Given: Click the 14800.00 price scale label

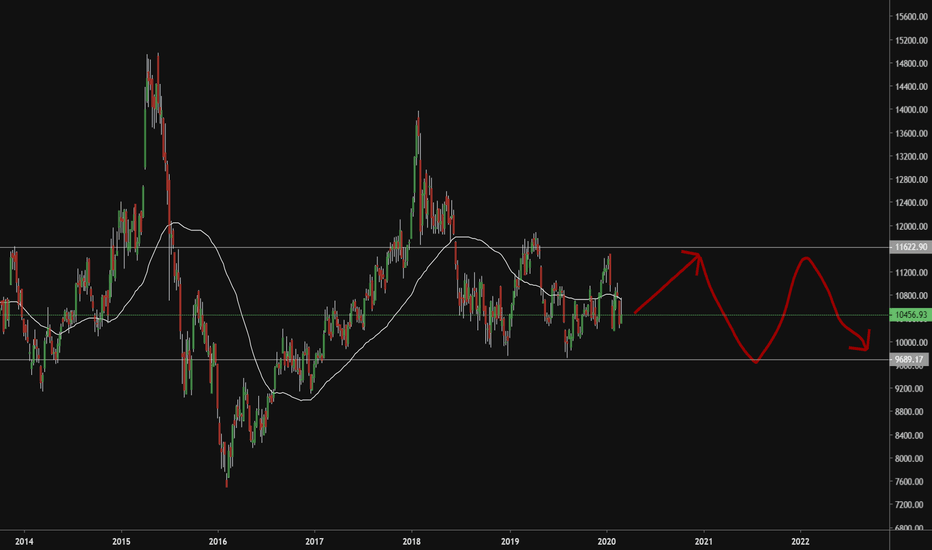Looking at the screenshot, I should click(x=912, y=63).
